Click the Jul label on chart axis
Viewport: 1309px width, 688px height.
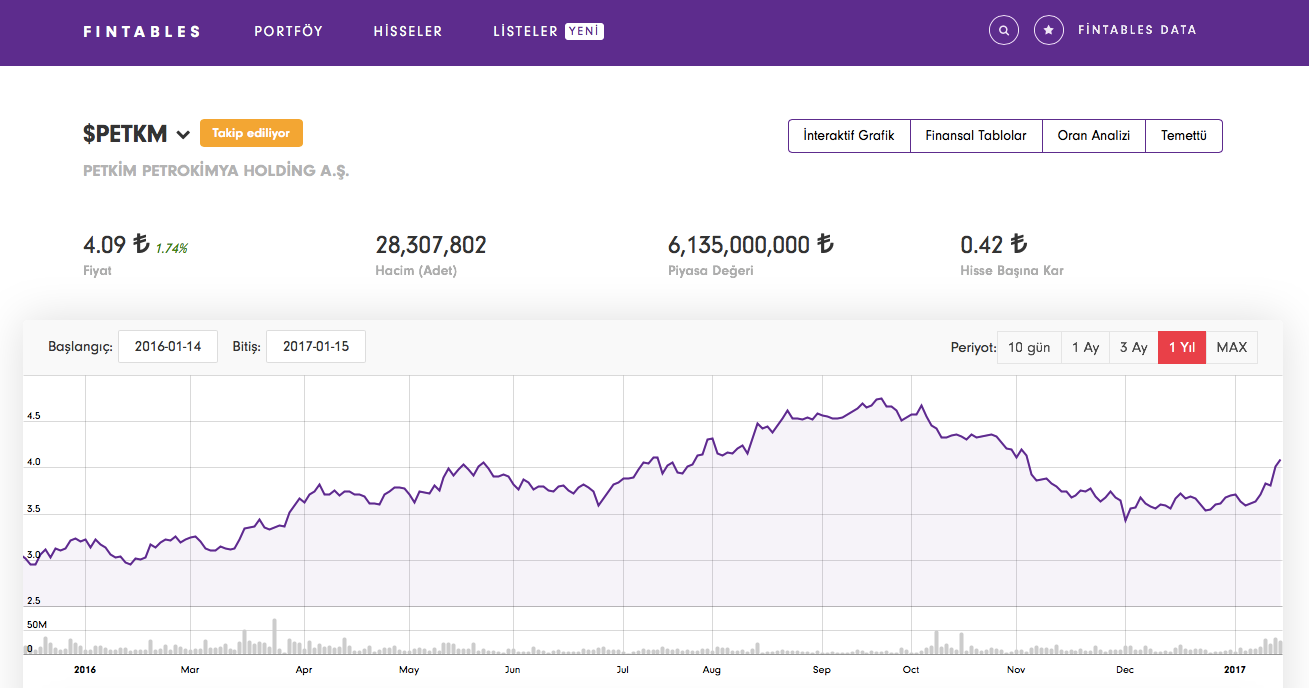[623, 670]
